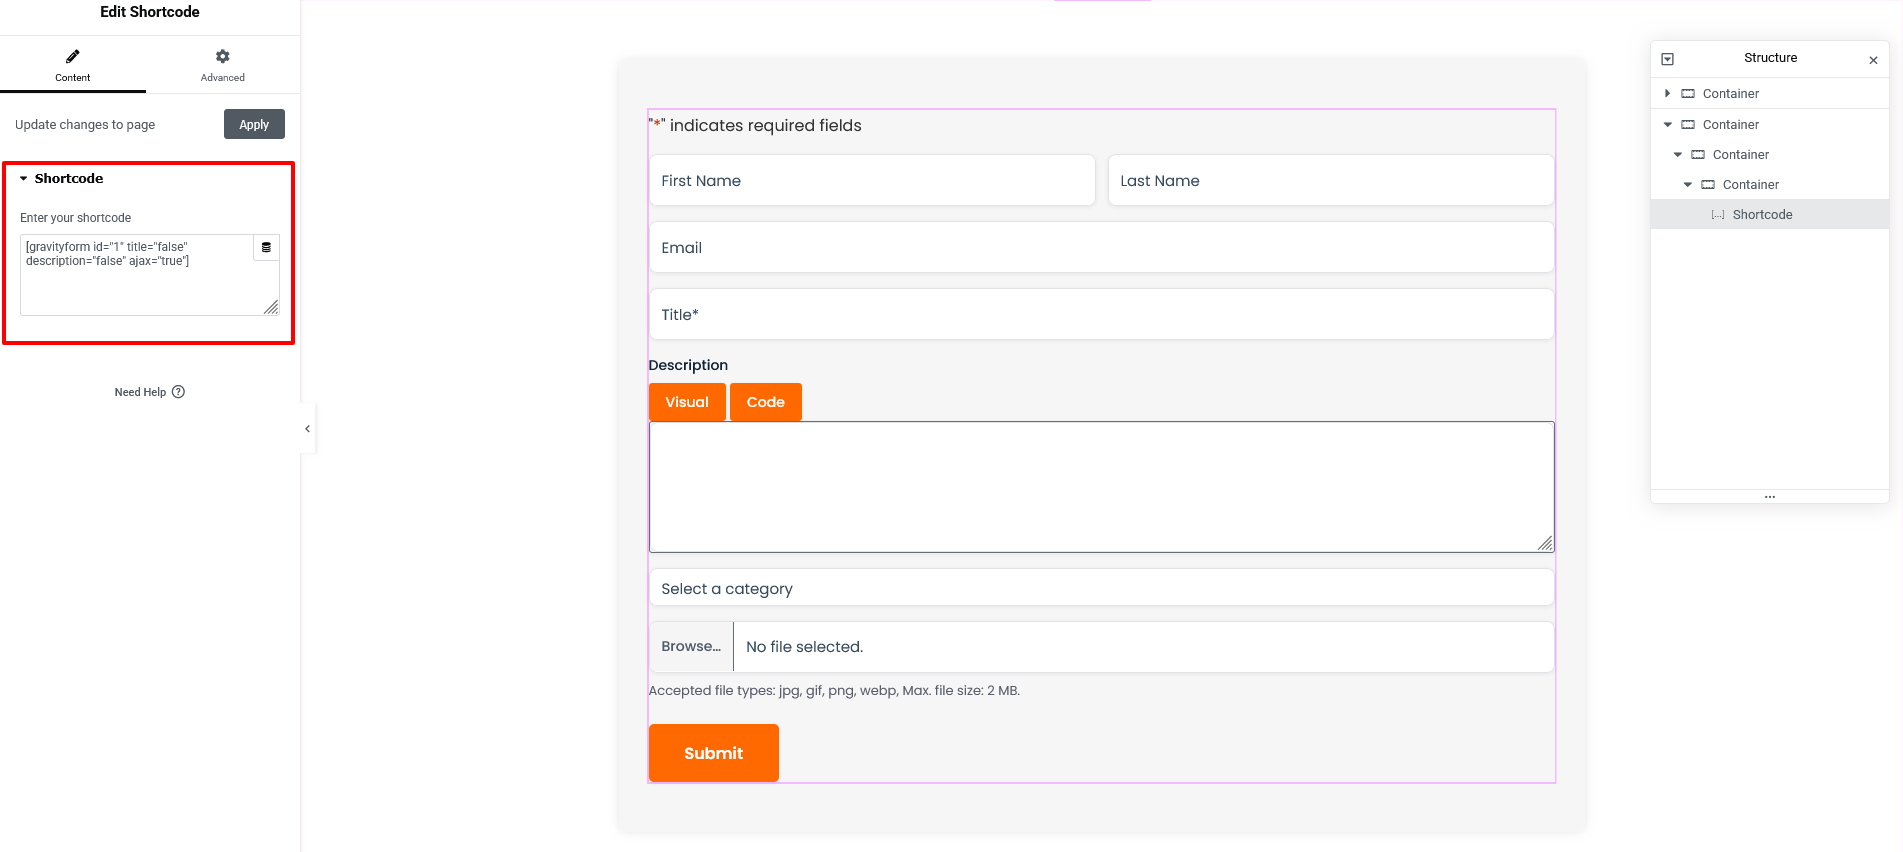
Task: Click the dynamic tags database icon
Action: [266, 247]
